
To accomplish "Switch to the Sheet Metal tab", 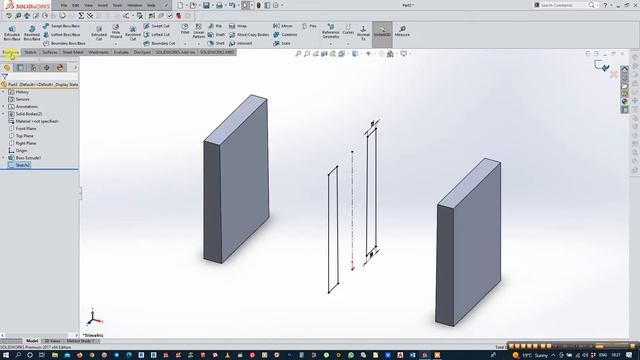I will point(73,52).
